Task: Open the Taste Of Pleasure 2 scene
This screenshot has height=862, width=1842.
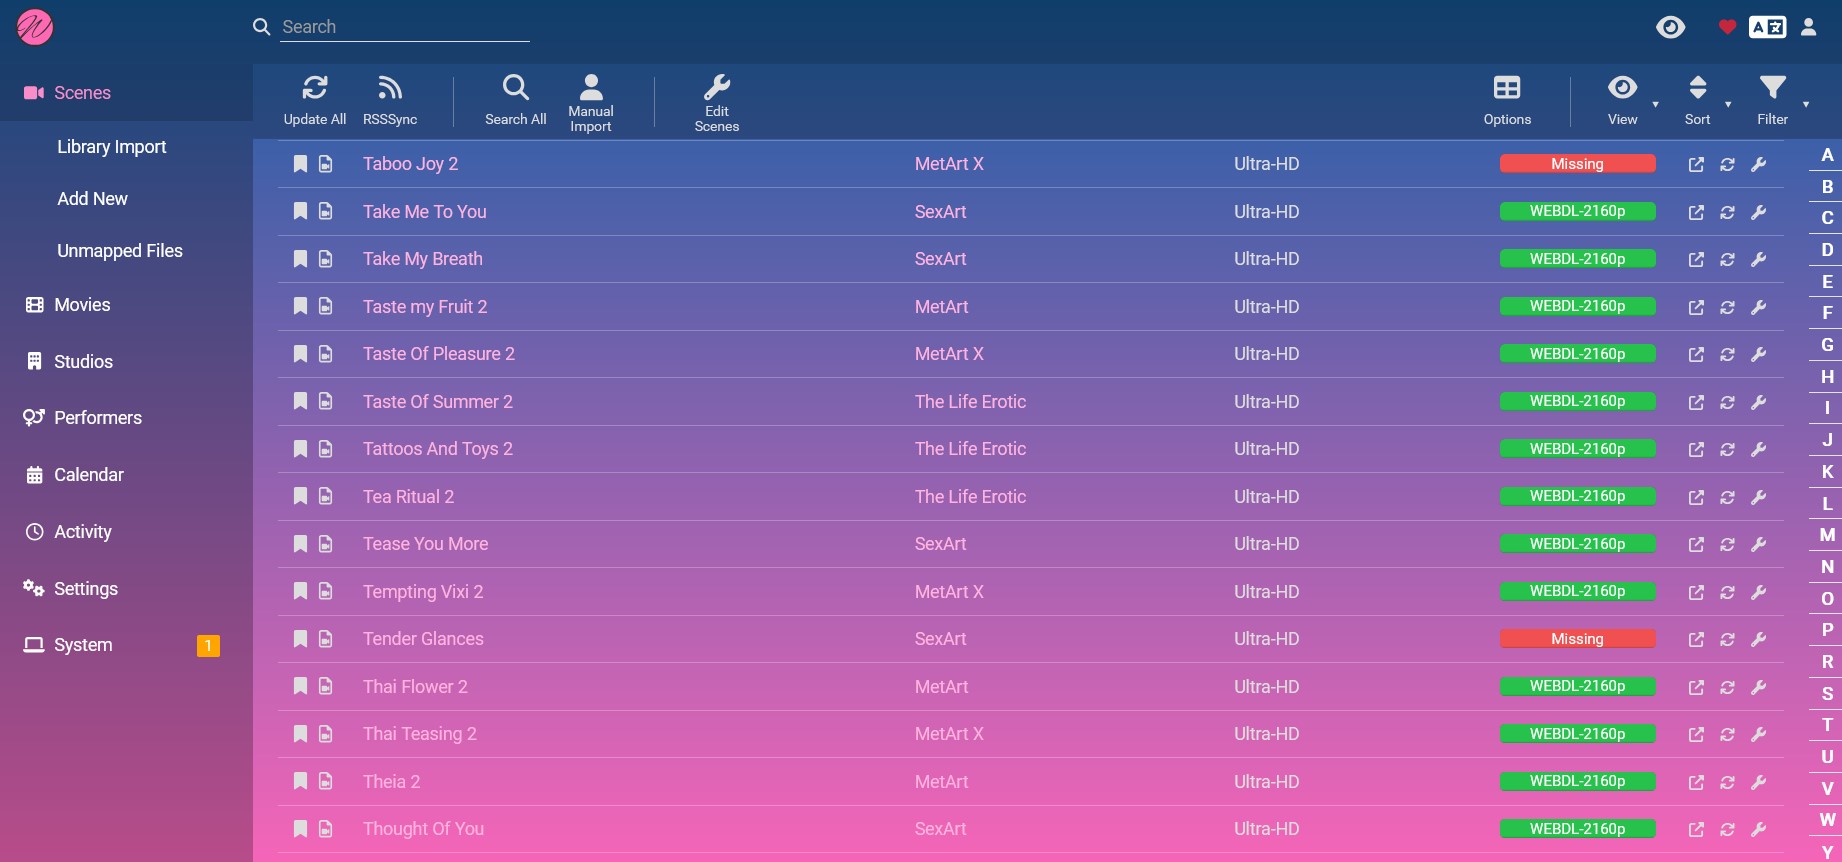Action: click(438, 354)
